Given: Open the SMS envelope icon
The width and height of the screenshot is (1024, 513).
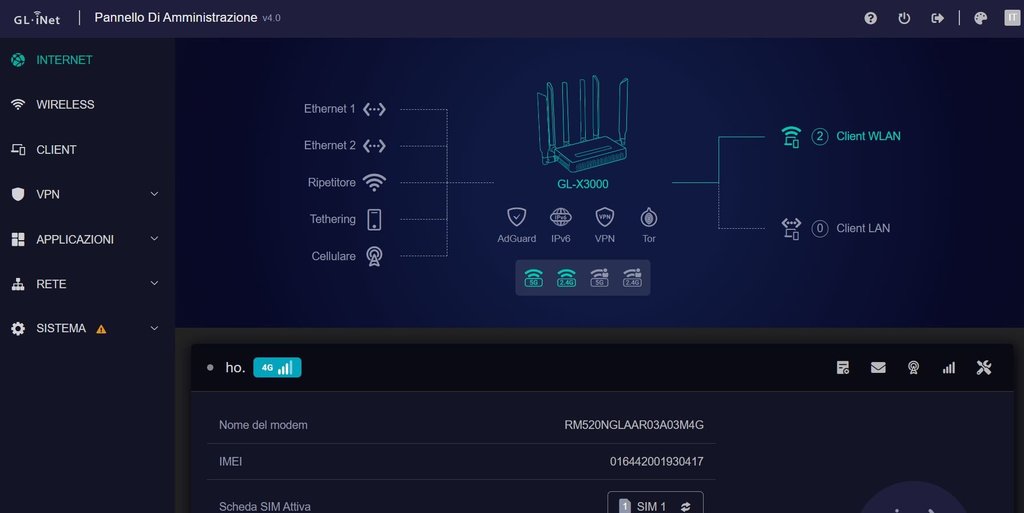Looking at the screenshot, I should tap(878, 368).
